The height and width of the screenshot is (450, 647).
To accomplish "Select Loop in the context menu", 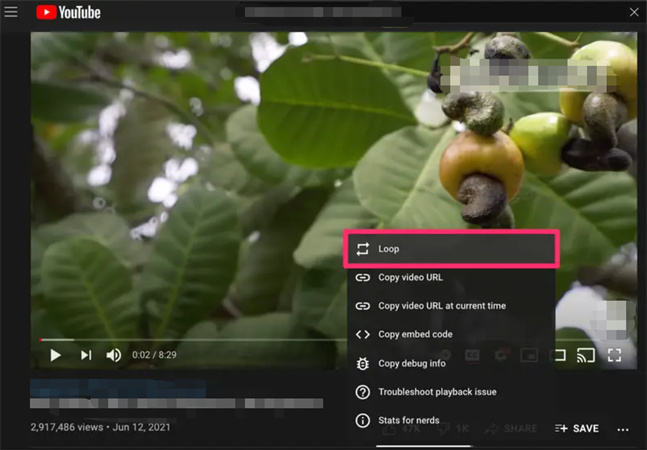I will [x=451, y=249].
